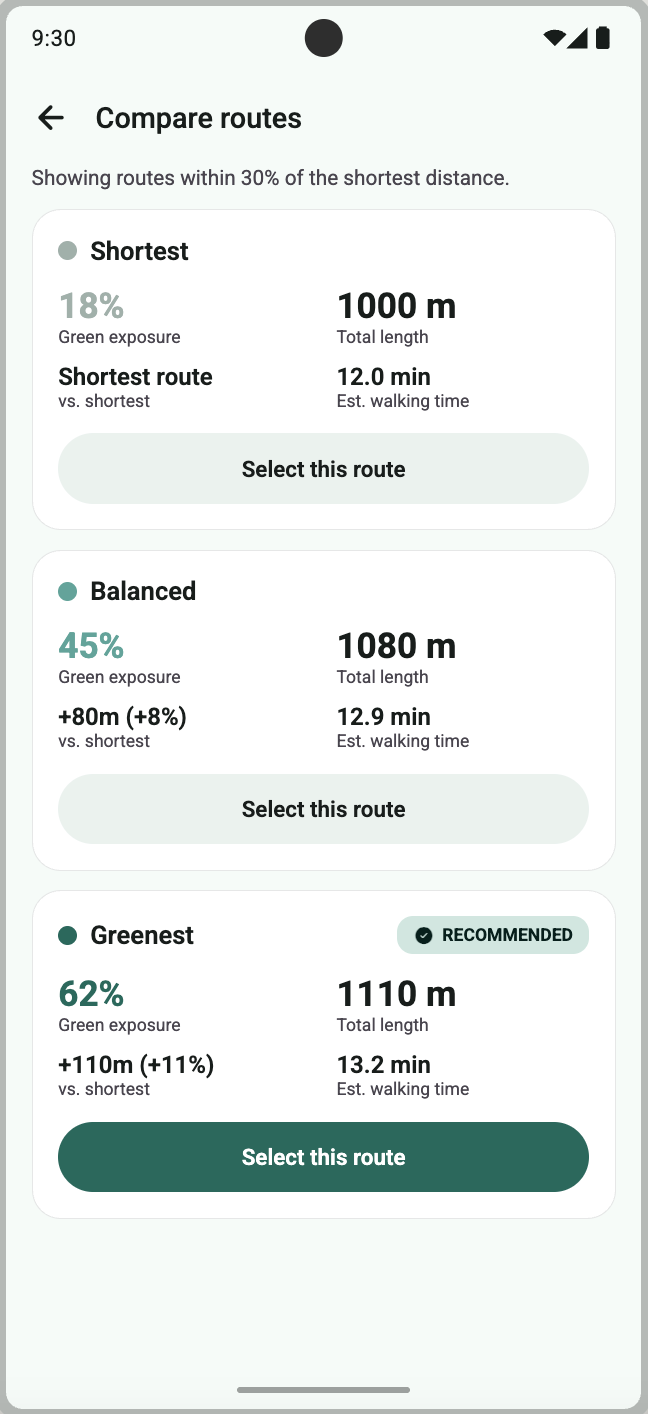
Task: Tap the 9:30 clock in status bar
Action: [54, 39]
